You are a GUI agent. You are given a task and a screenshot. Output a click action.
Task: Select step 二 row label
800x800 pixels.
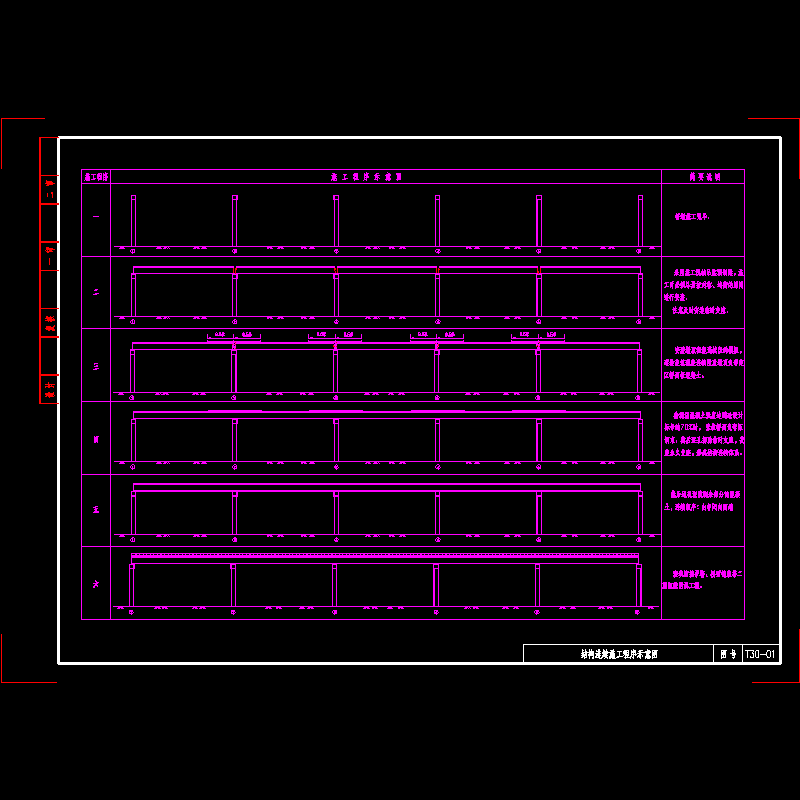point(96,292)
